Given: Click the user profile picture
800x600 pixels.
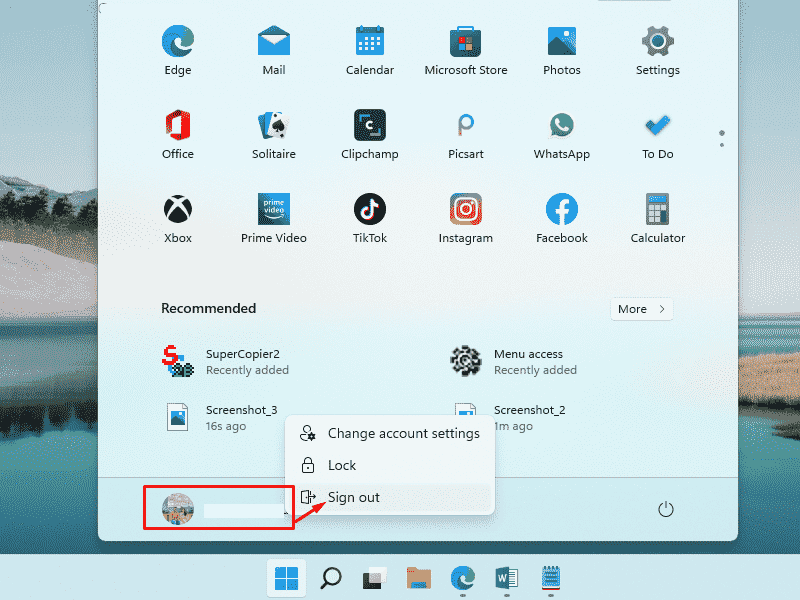Looking at the screenshot, I should [179, 507].
